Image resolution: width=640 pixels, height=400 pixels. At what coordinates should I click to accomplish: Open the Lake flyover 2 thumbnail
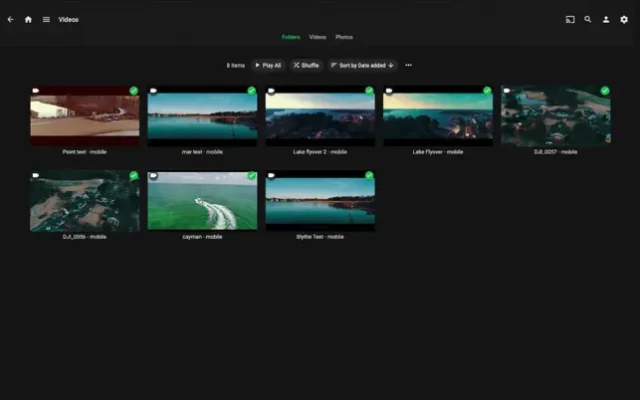[x=320, y=116]
